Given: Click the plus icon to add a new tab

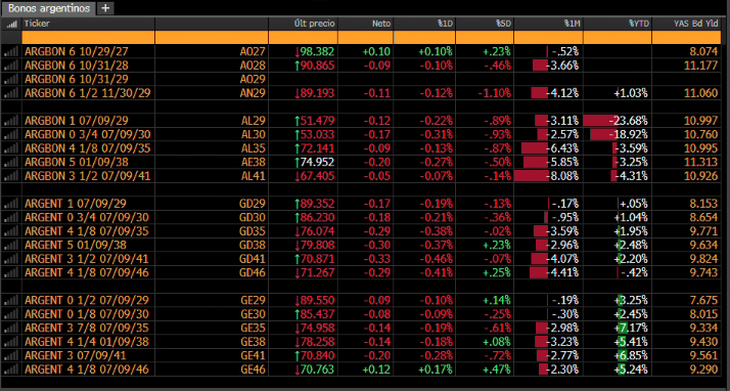Looking at the screenshot, I should tap(106, 8).
